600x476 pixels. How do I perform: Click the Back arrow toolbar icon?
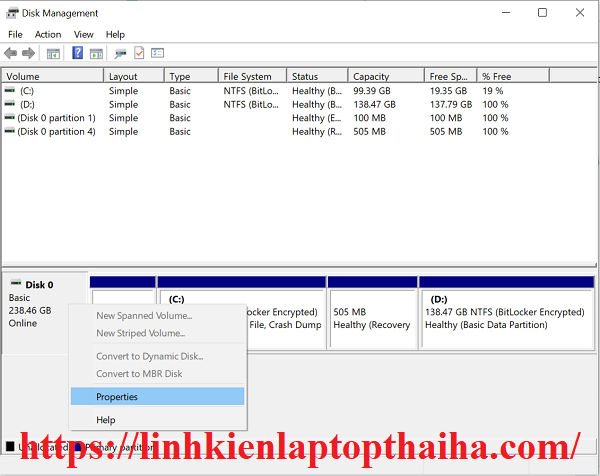click(11, 53)
